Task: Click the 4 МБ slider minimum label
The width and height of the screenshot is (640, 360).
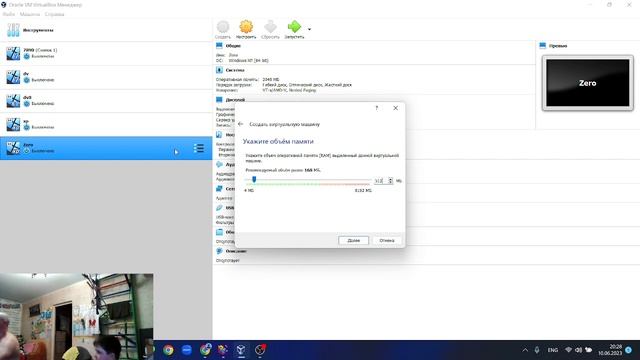Action: 249,191
